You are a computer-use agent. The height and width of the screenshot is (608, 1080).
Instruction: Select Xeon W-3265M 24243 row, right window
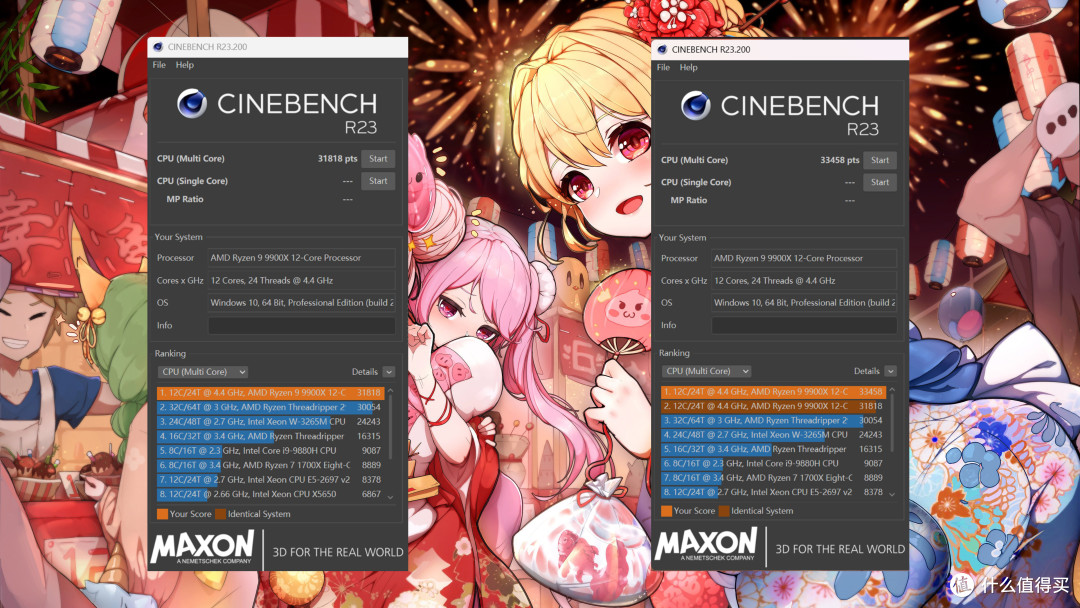pos(773,434)
